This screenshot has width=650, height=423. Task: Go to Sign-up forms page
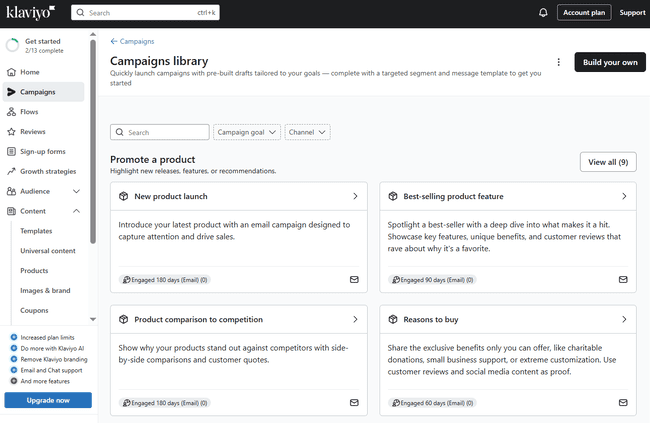pyautogui.click(x=42, y=151)
